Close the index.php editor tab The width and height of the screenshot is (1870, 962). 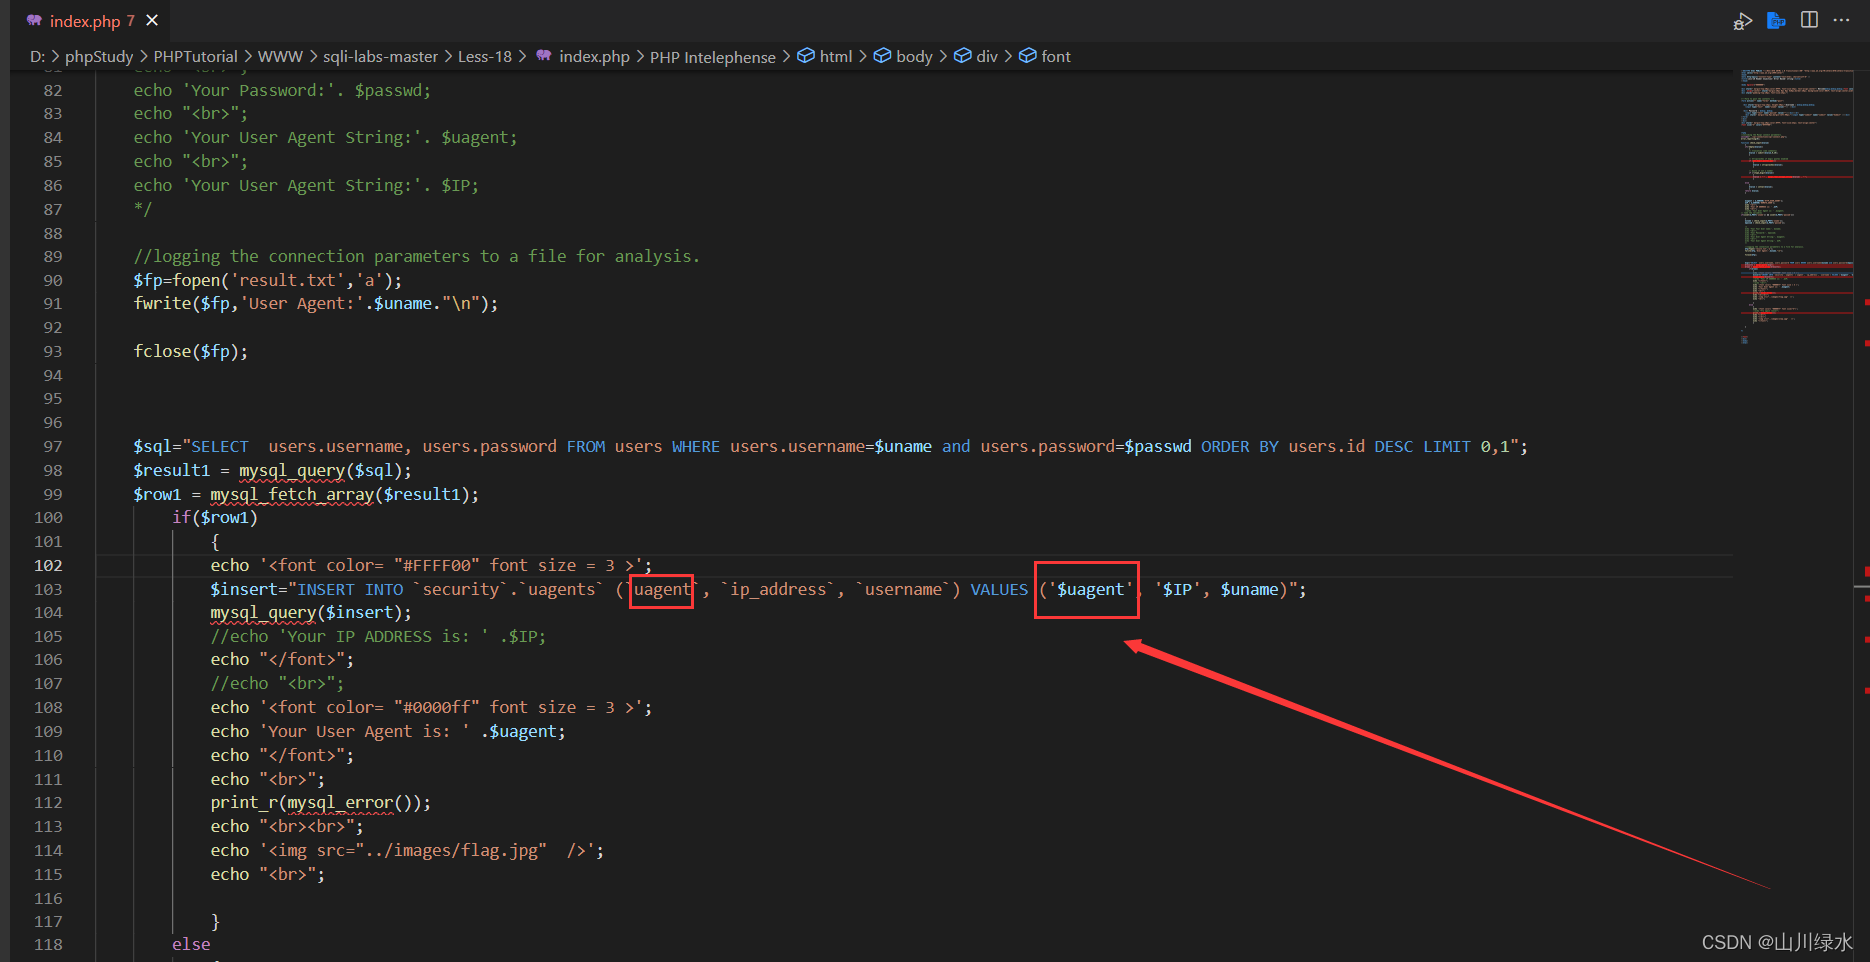[152, 20]
